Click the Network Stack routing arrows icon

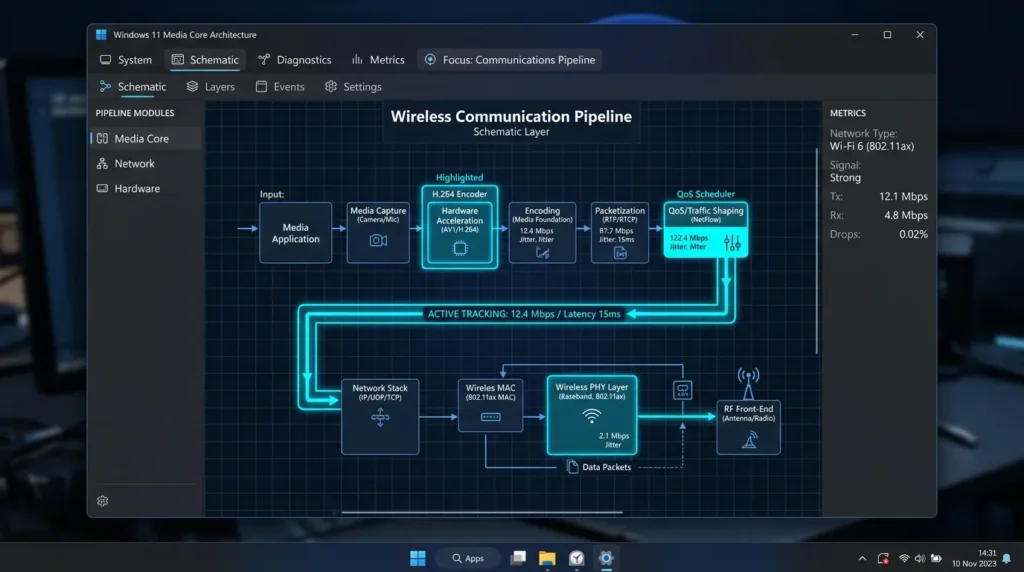(380, 417)
